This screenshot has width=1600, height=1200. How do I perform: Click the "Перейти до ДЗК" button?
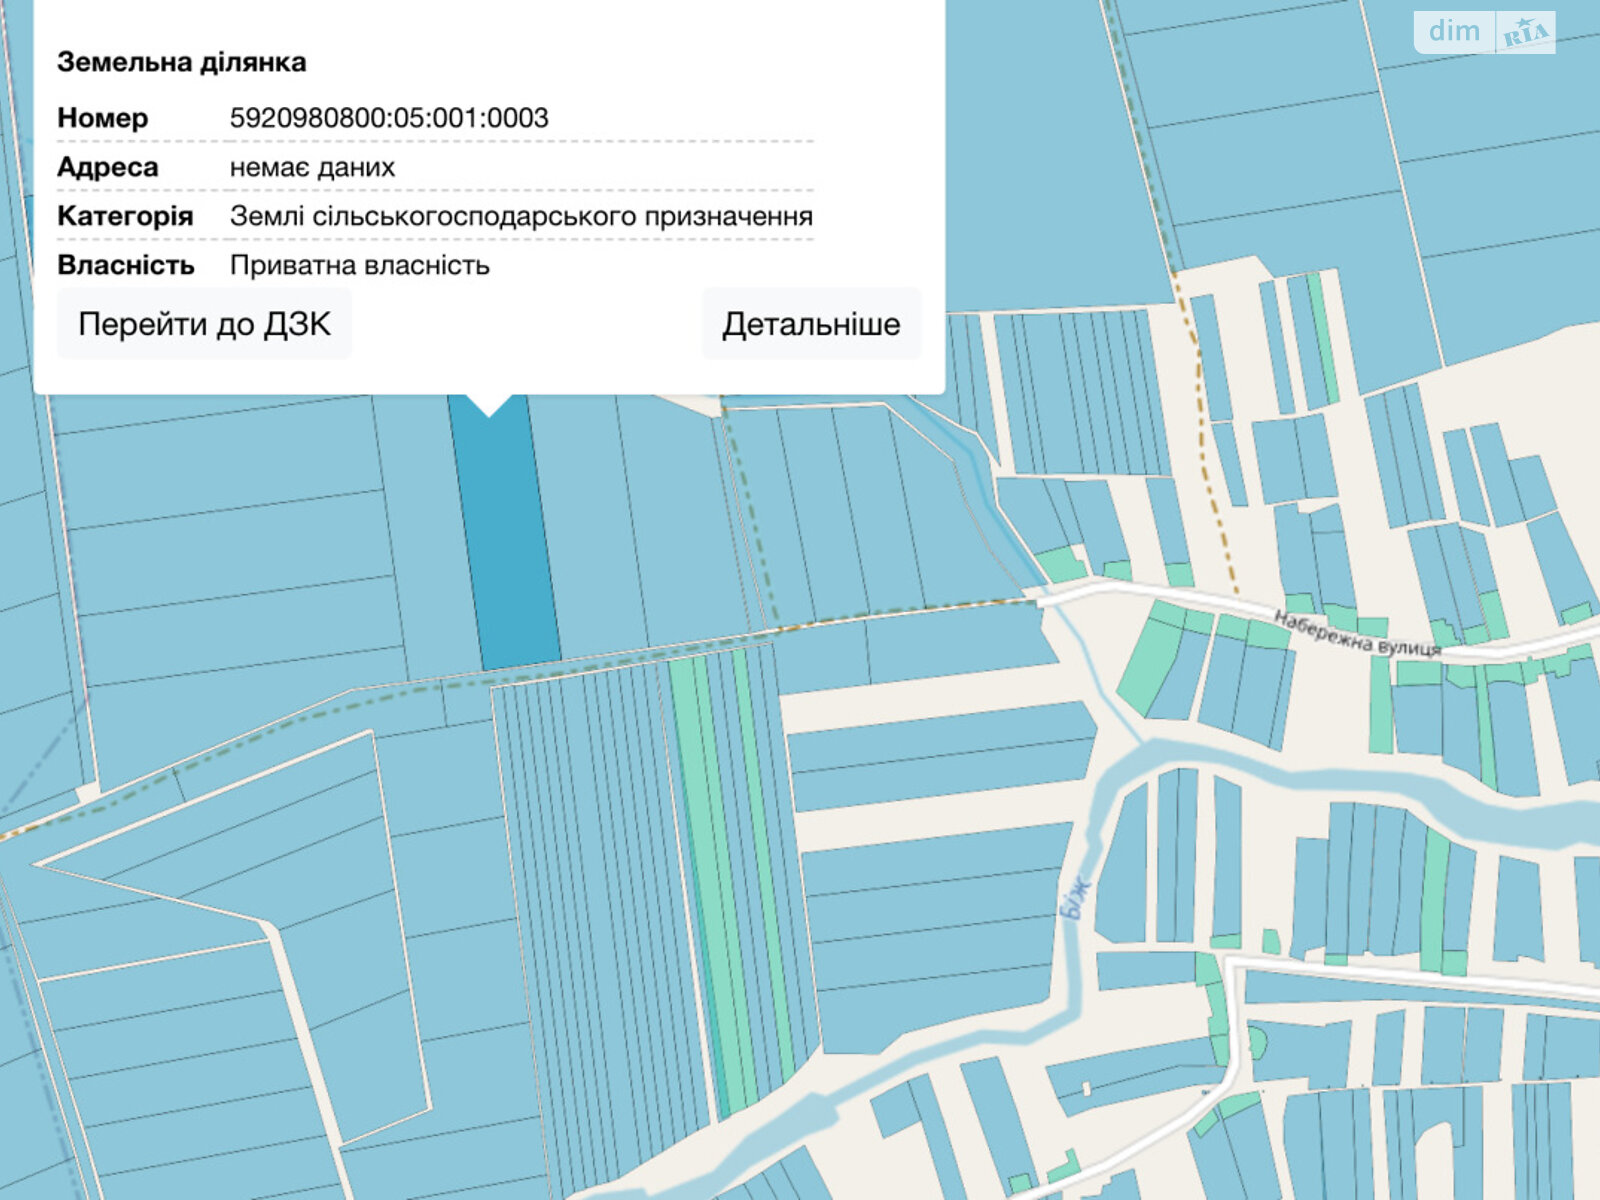[x=204, y=324]
